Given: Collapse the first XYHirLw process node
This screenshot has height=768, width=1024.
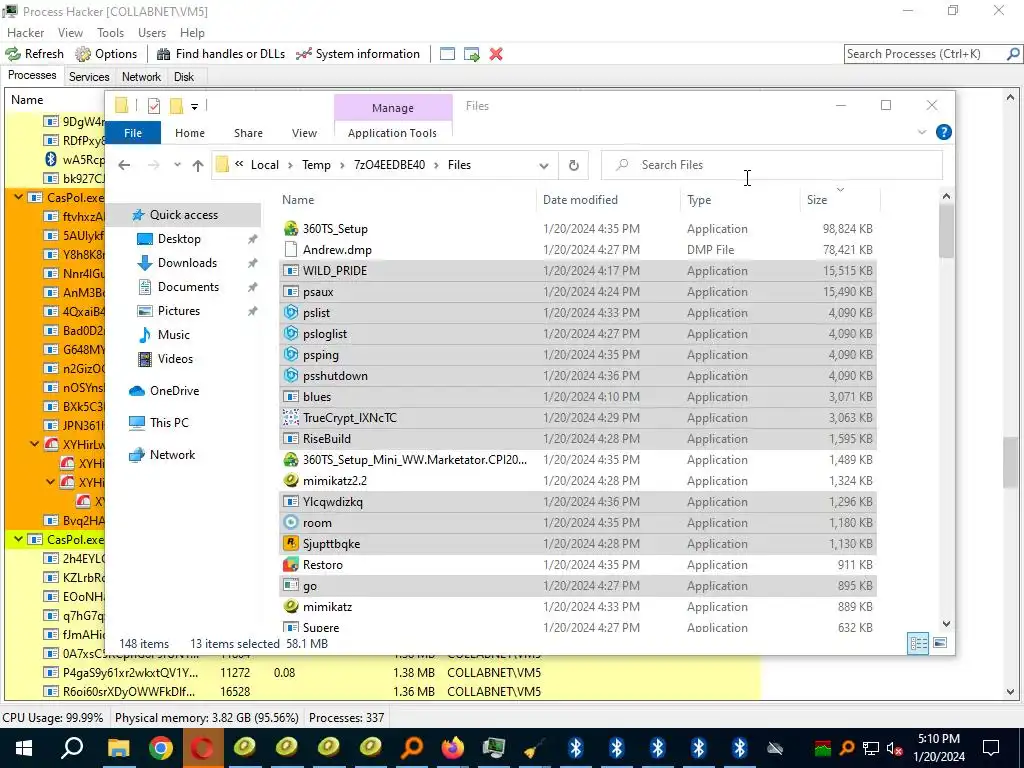Looking at the screenshot, I should pyautogui.click(x=35, y=444).
